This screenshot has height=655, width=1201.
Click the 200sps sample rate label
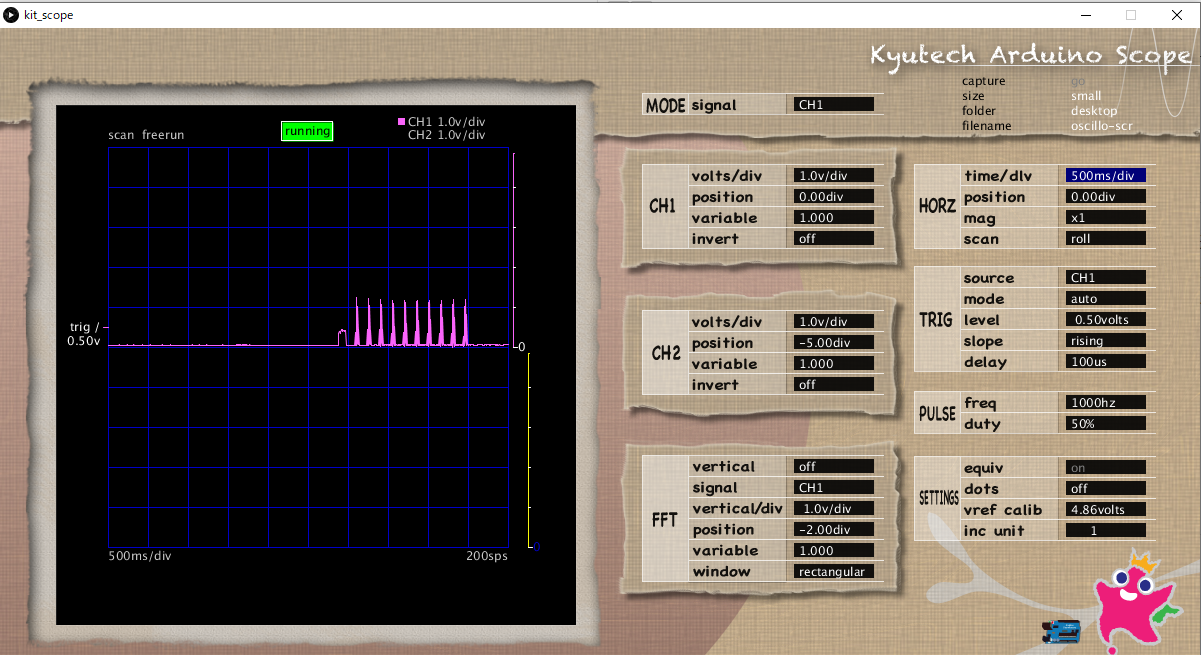(x=487, y=556)
